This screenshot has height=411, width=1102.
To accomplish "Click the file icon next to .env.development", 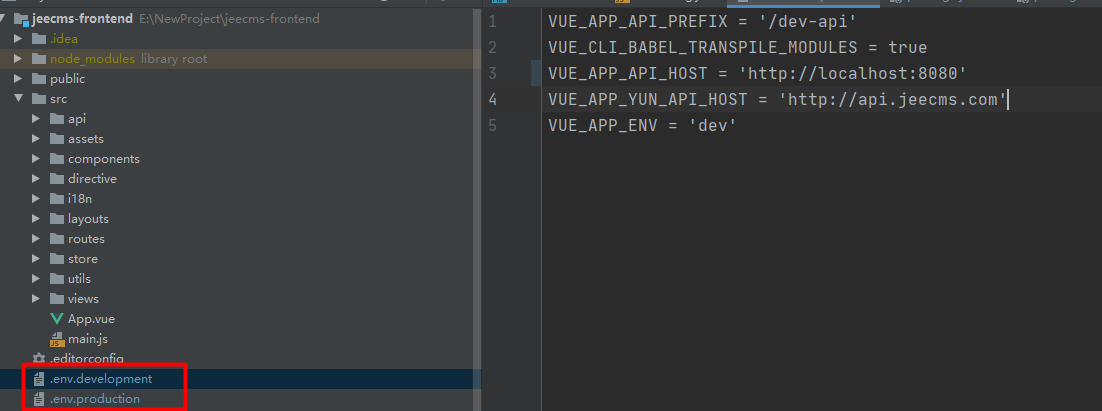I will click(x=39, y=379).
